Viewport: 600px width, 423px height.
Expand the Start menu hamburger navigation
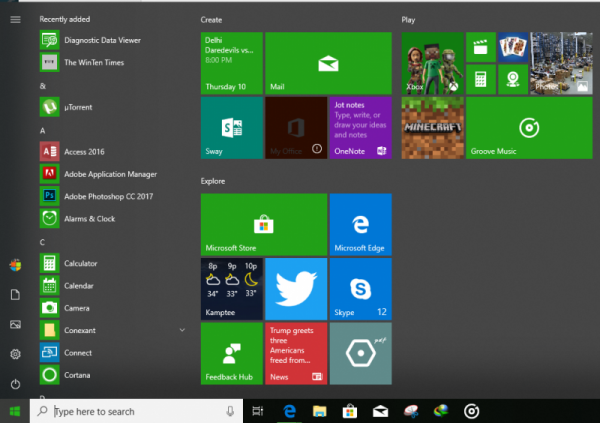(x=15, y=19)
